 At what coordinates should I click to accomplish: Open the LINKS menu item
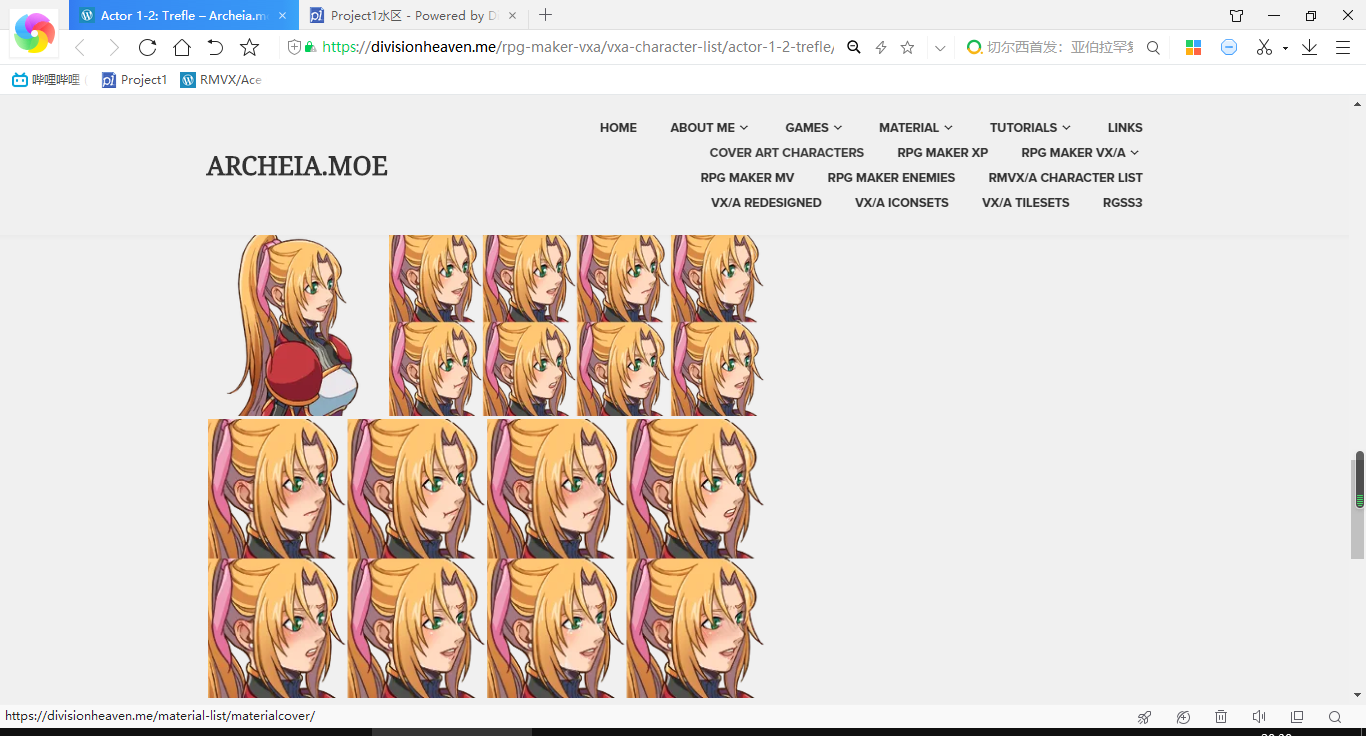pyautogui.click(x=1125, y=128)
